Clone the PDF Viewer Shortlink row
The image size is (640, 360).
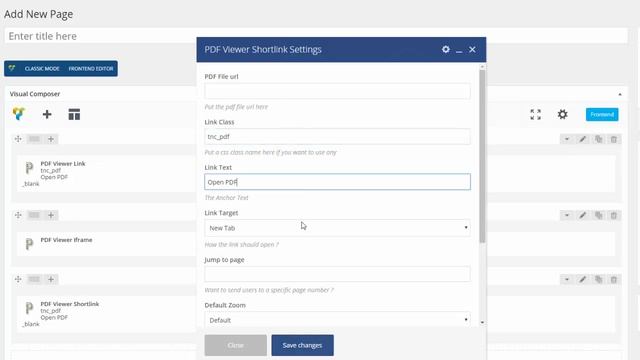click(598, 279)
